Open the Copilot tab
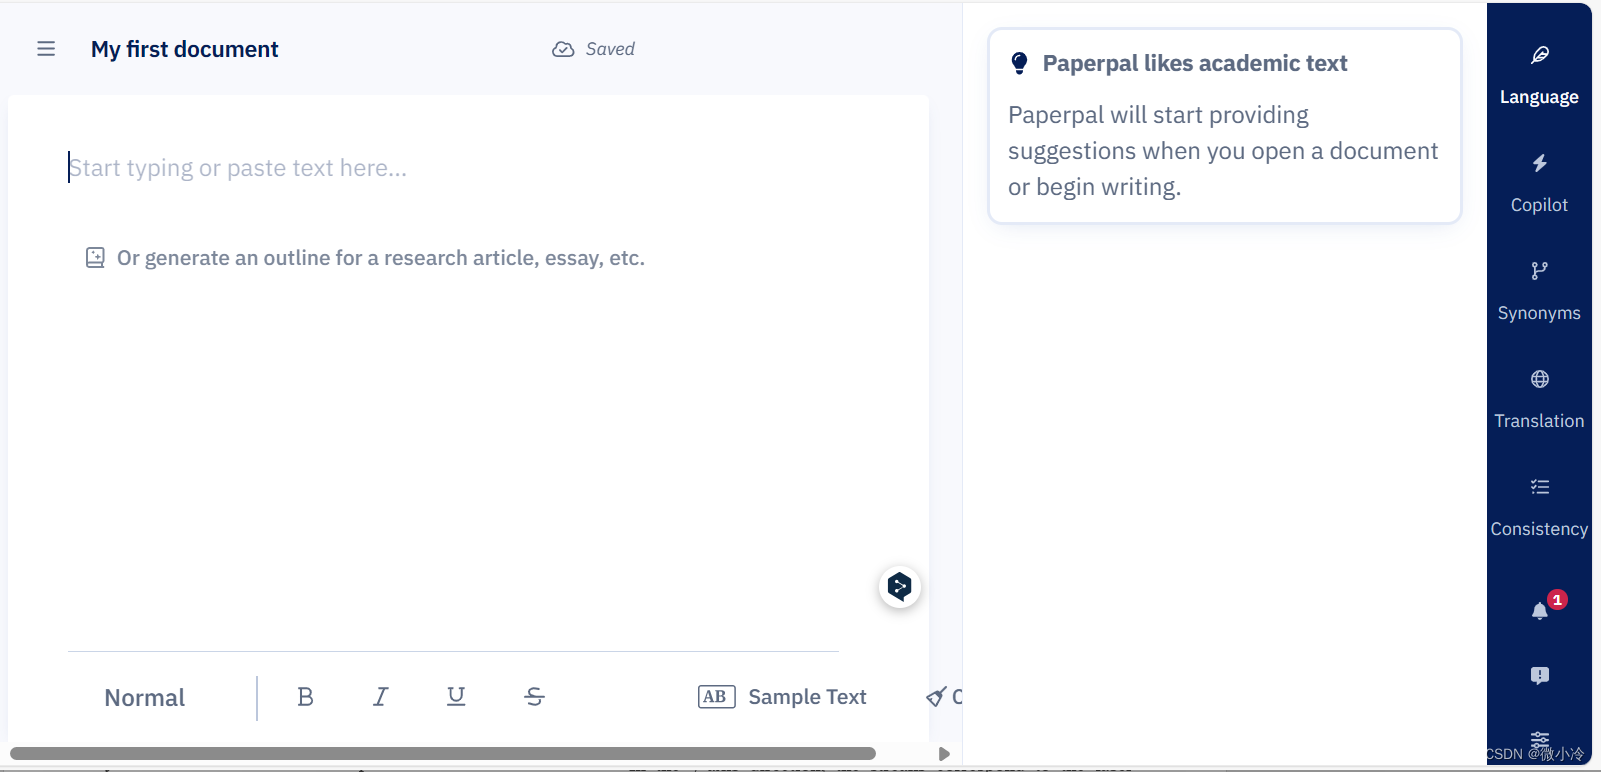Viewport: 1601px width, 772px height. 1539,184
